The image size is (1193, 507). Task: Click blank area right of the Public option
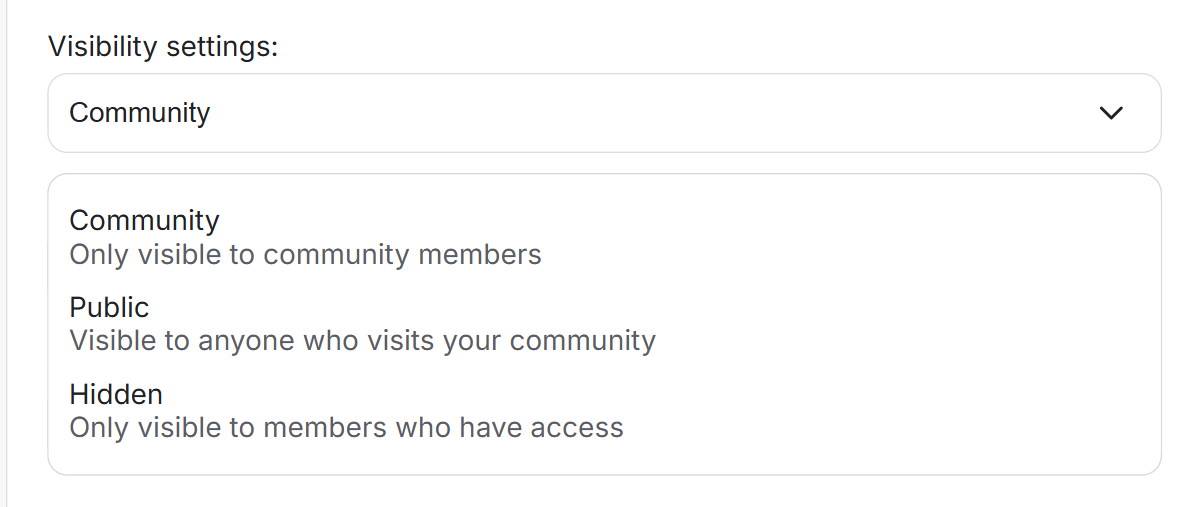(900, 324)
